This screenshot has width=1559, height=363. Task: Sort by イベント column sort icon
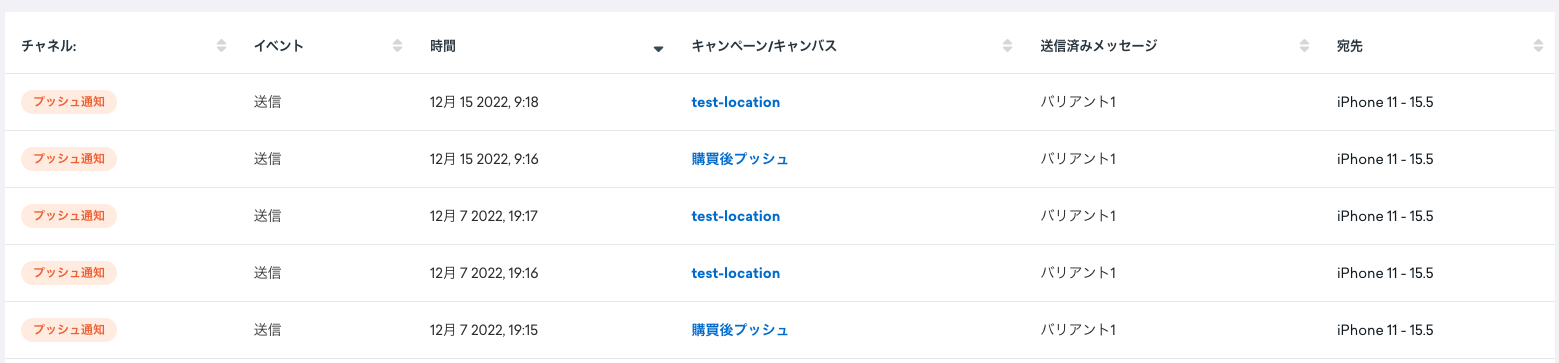[x=397, y=46]
